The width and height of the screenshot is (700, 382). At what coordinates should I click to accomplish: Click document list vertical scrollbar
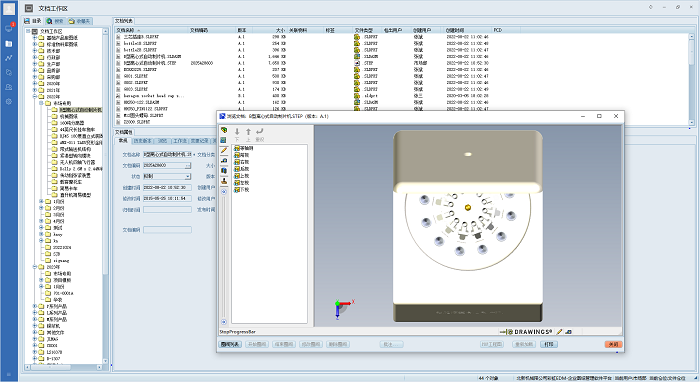pos(692,79)
